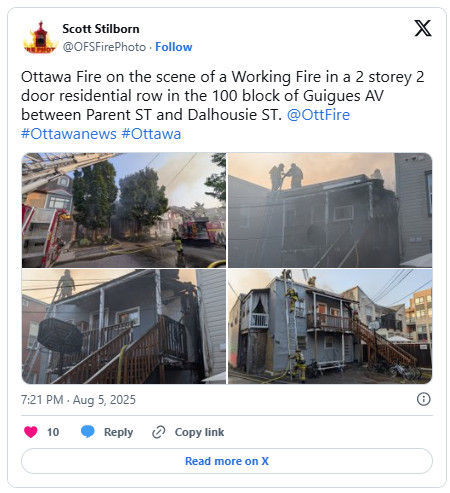Open photo of burnt staircase balcony

(124, 326)
